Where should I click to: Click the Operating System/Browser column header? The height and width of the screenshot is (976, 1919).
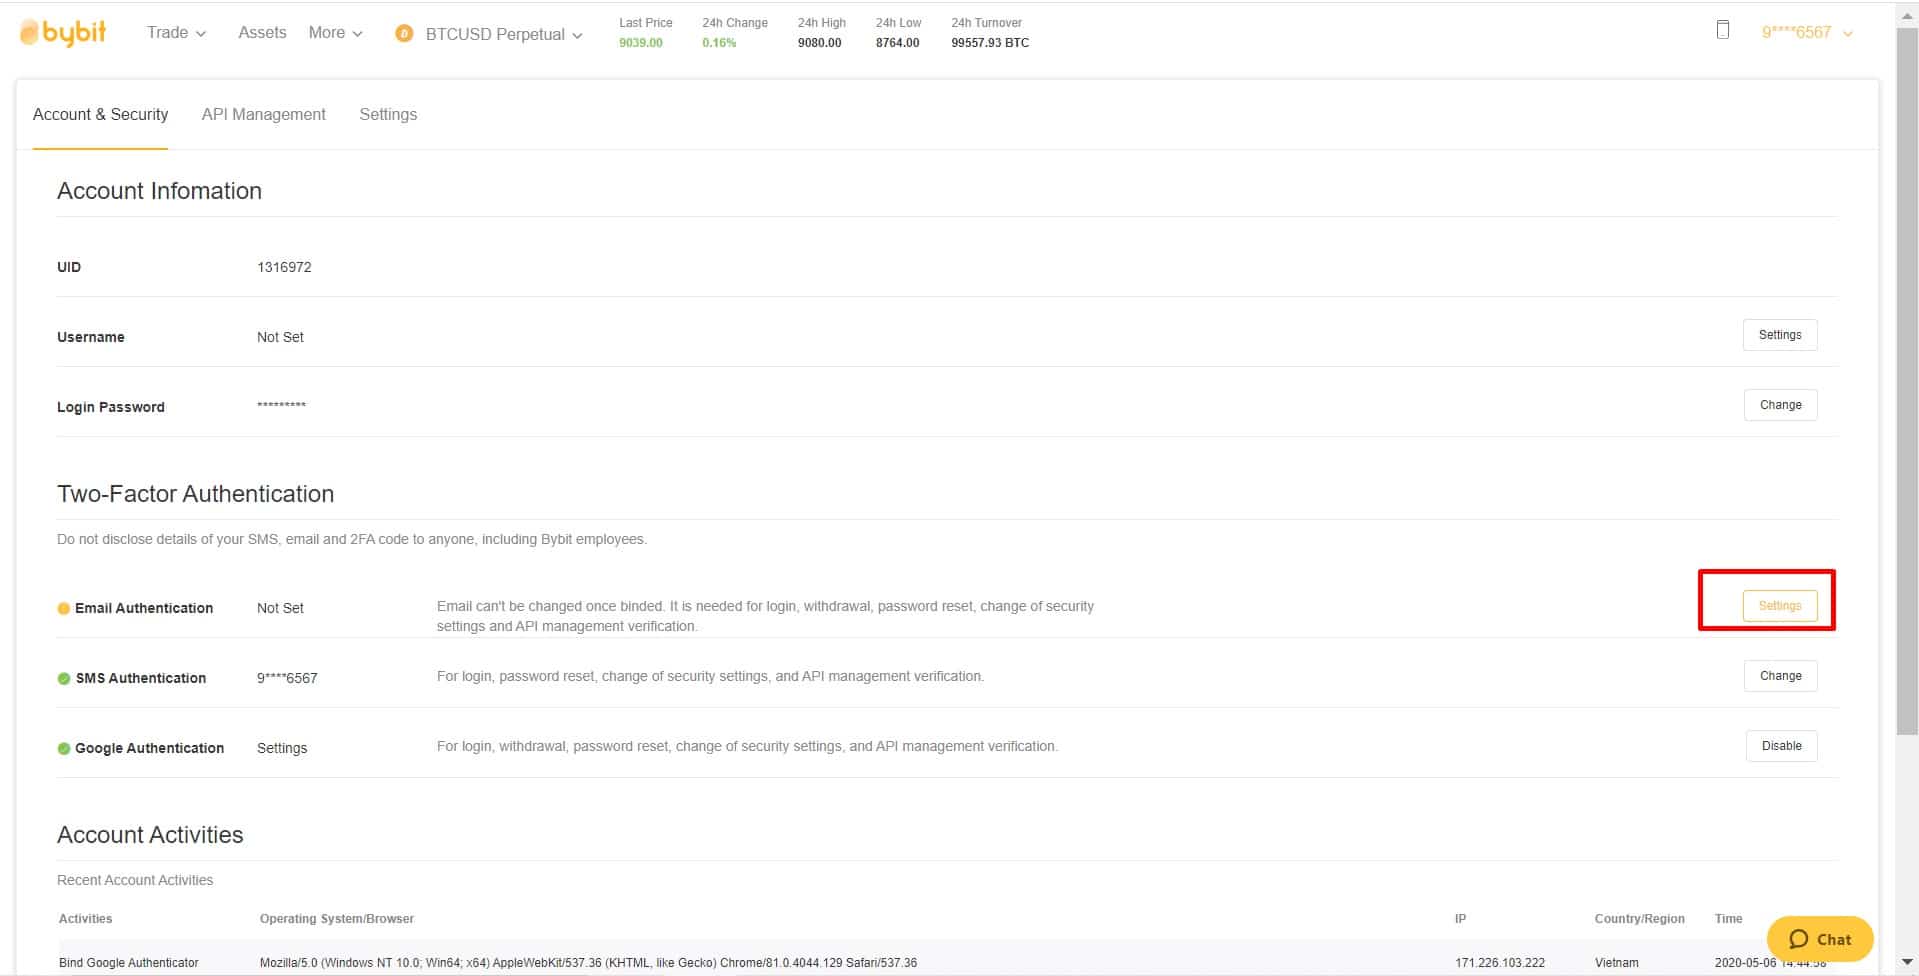[x=337, y=919]
